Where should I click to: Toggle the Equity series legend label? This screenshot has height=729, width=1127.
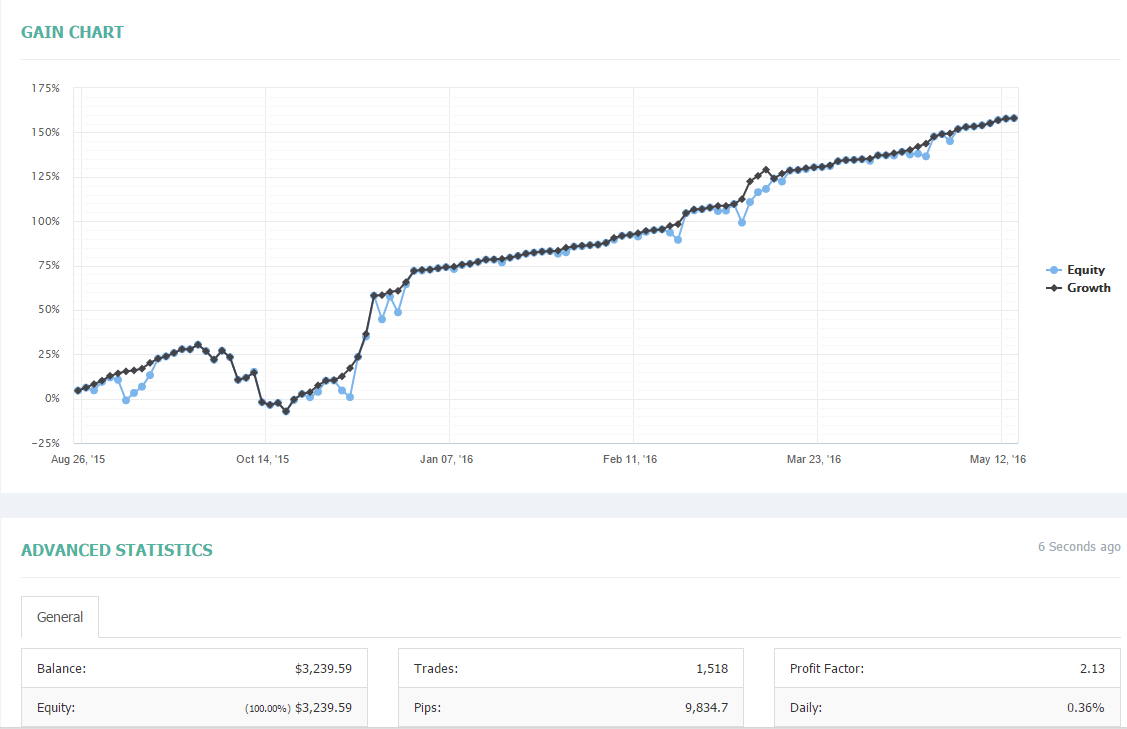1085,270
